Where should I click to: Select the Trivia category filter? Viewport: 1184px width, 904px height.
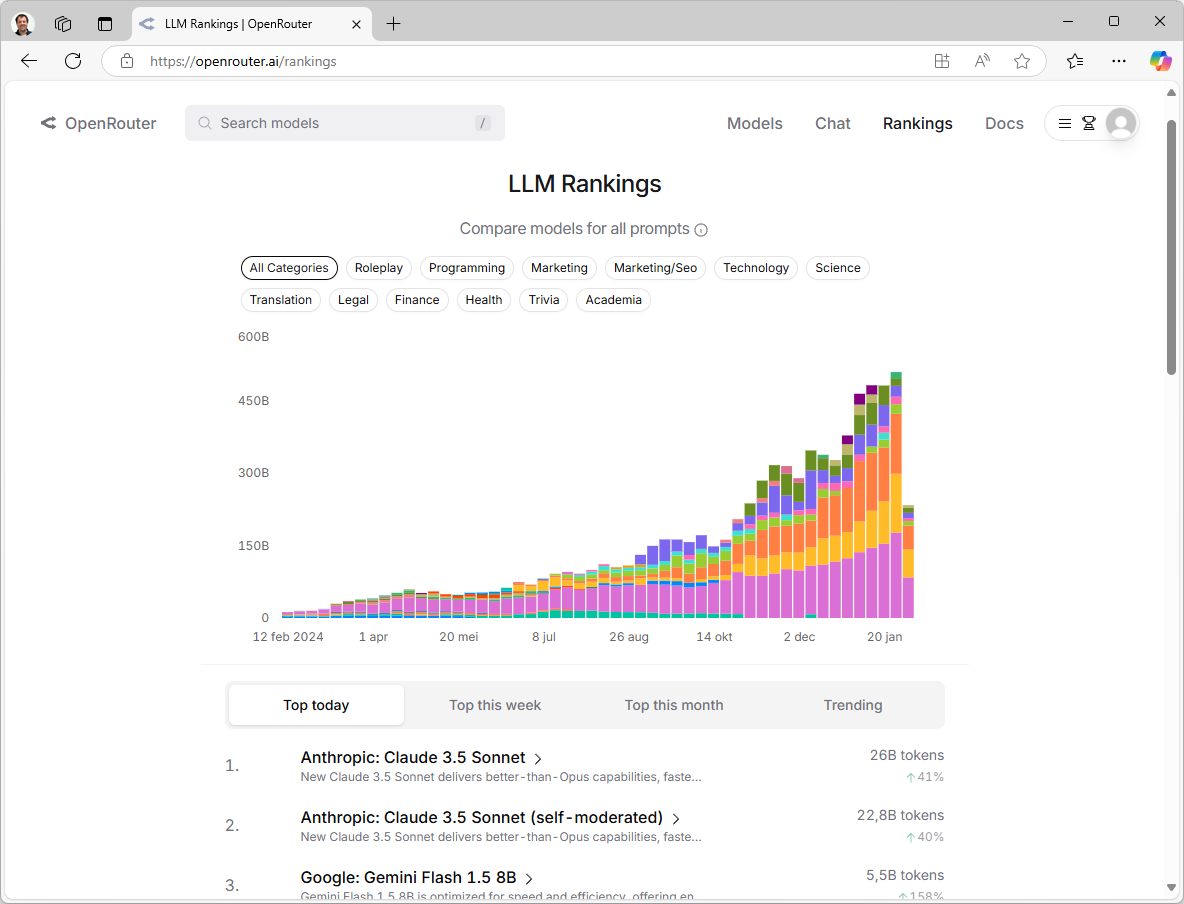pyautogui.click(x=544, y=300)
